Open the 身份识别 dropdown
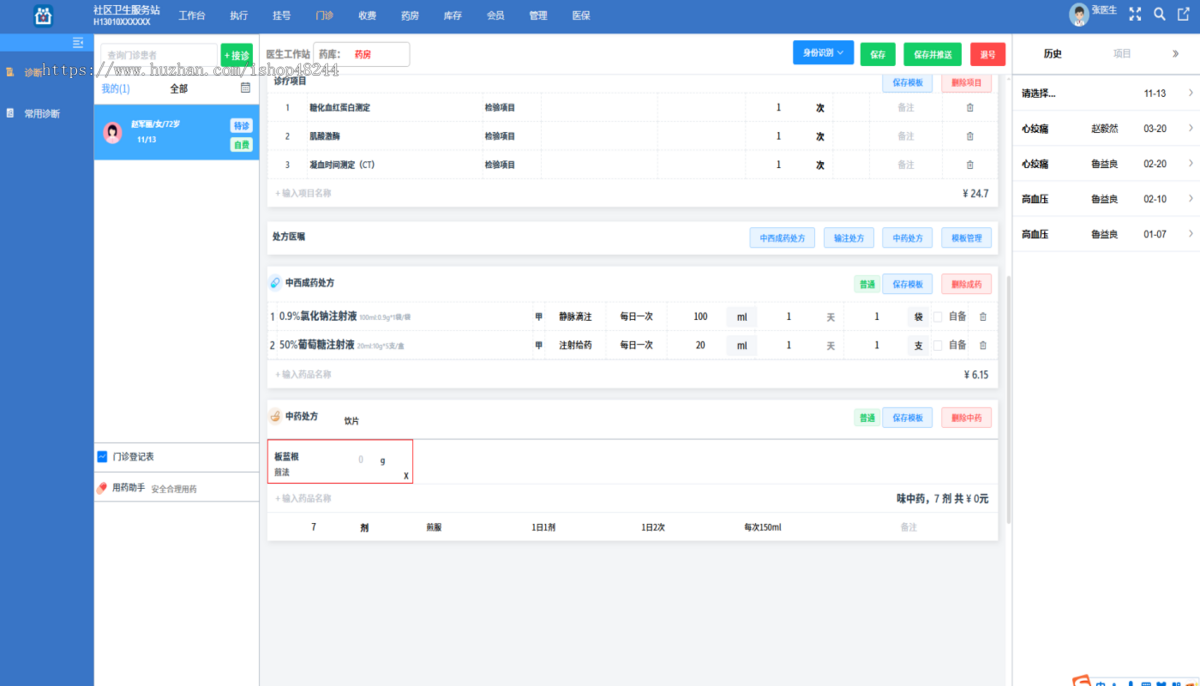Image resolution: width=1200 pixels, height=686 pixels. pos(823,53)
